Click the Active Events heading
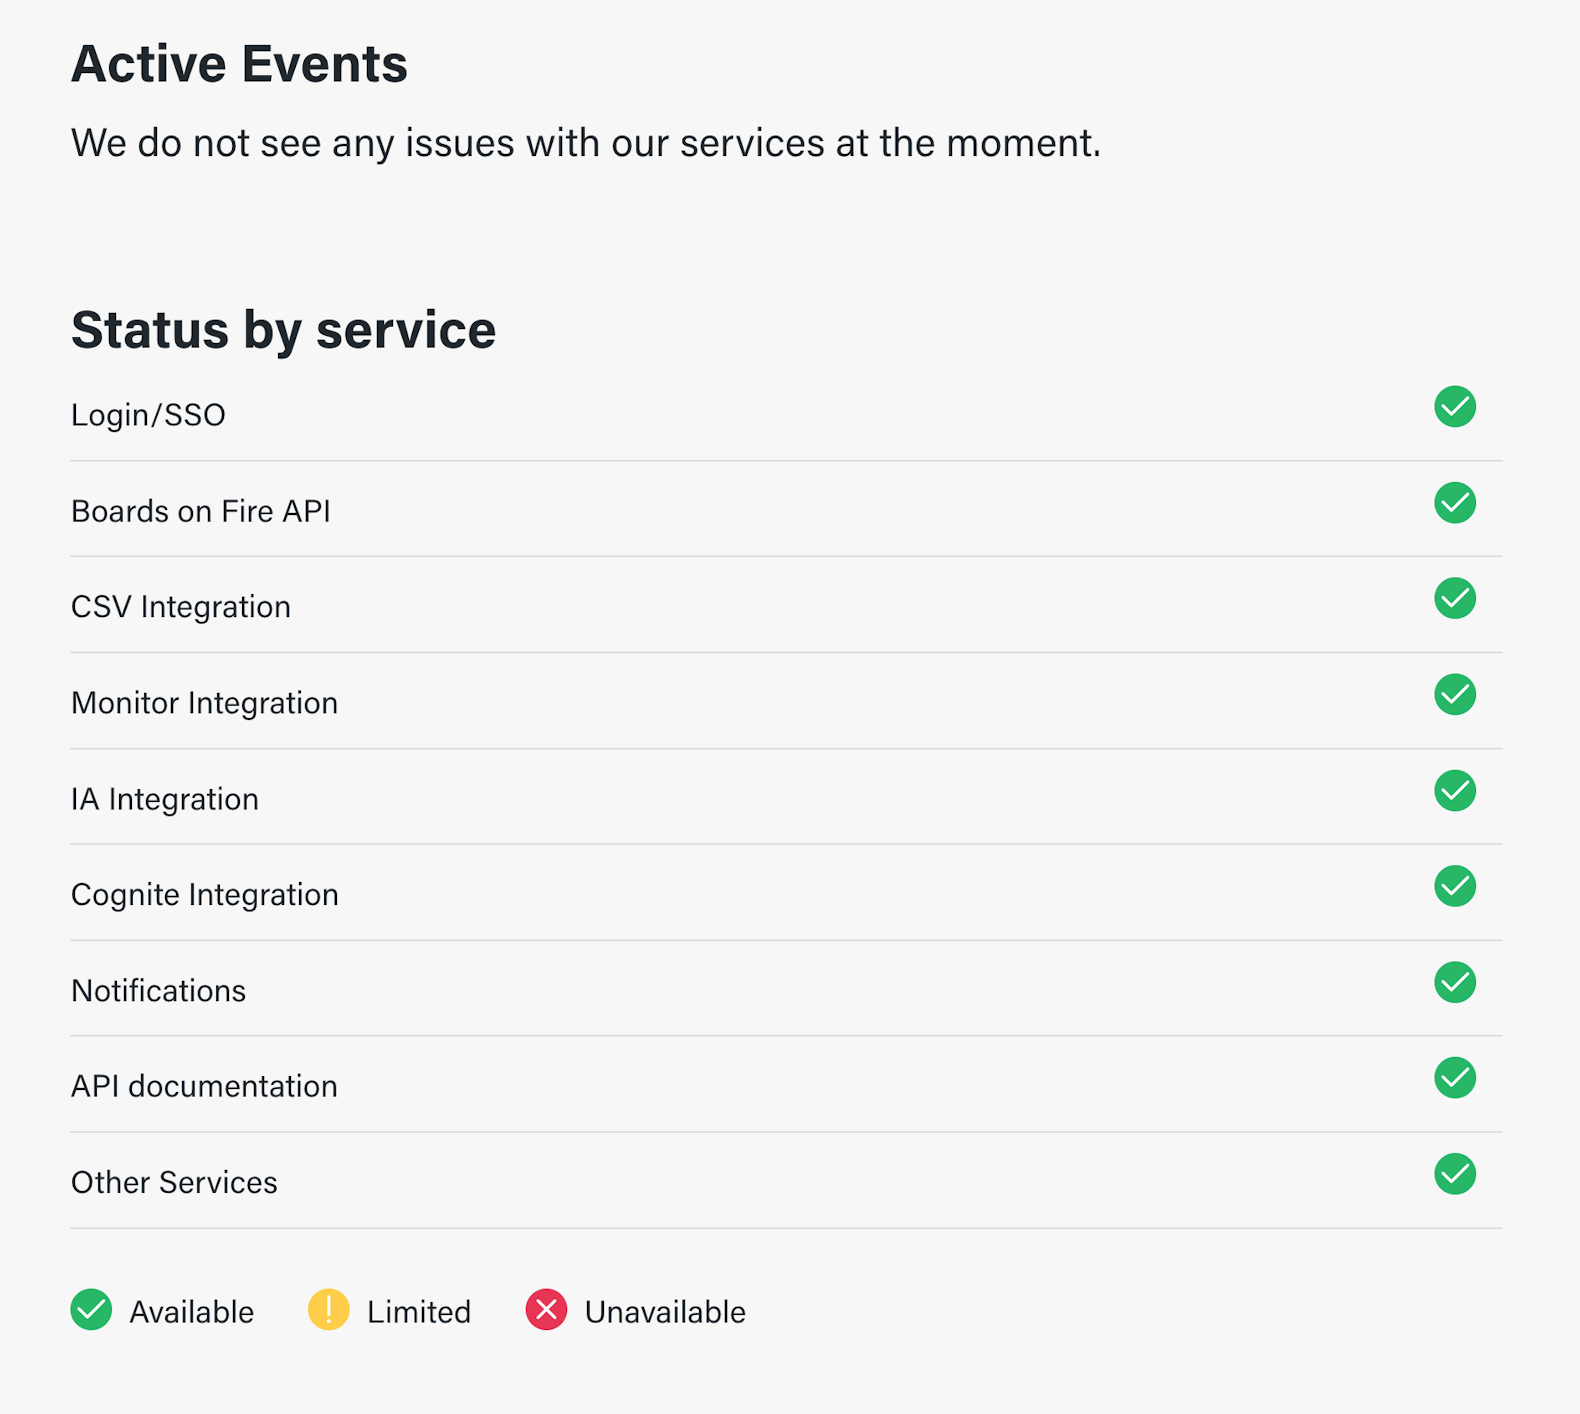This screenshot has width=1580, height=1414. (239, 64)
